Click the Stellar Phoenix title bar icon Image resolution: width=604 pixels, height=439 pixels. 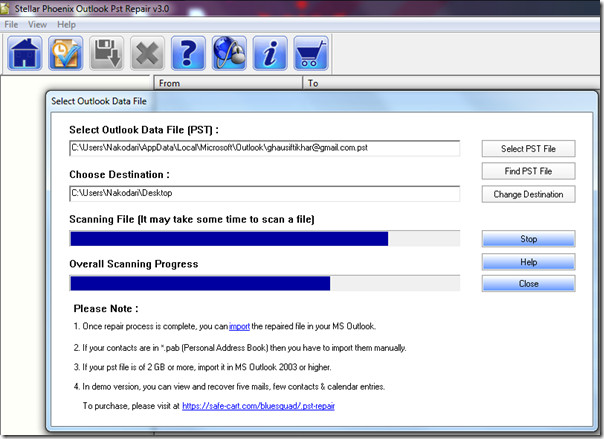(x=4, y=8)
